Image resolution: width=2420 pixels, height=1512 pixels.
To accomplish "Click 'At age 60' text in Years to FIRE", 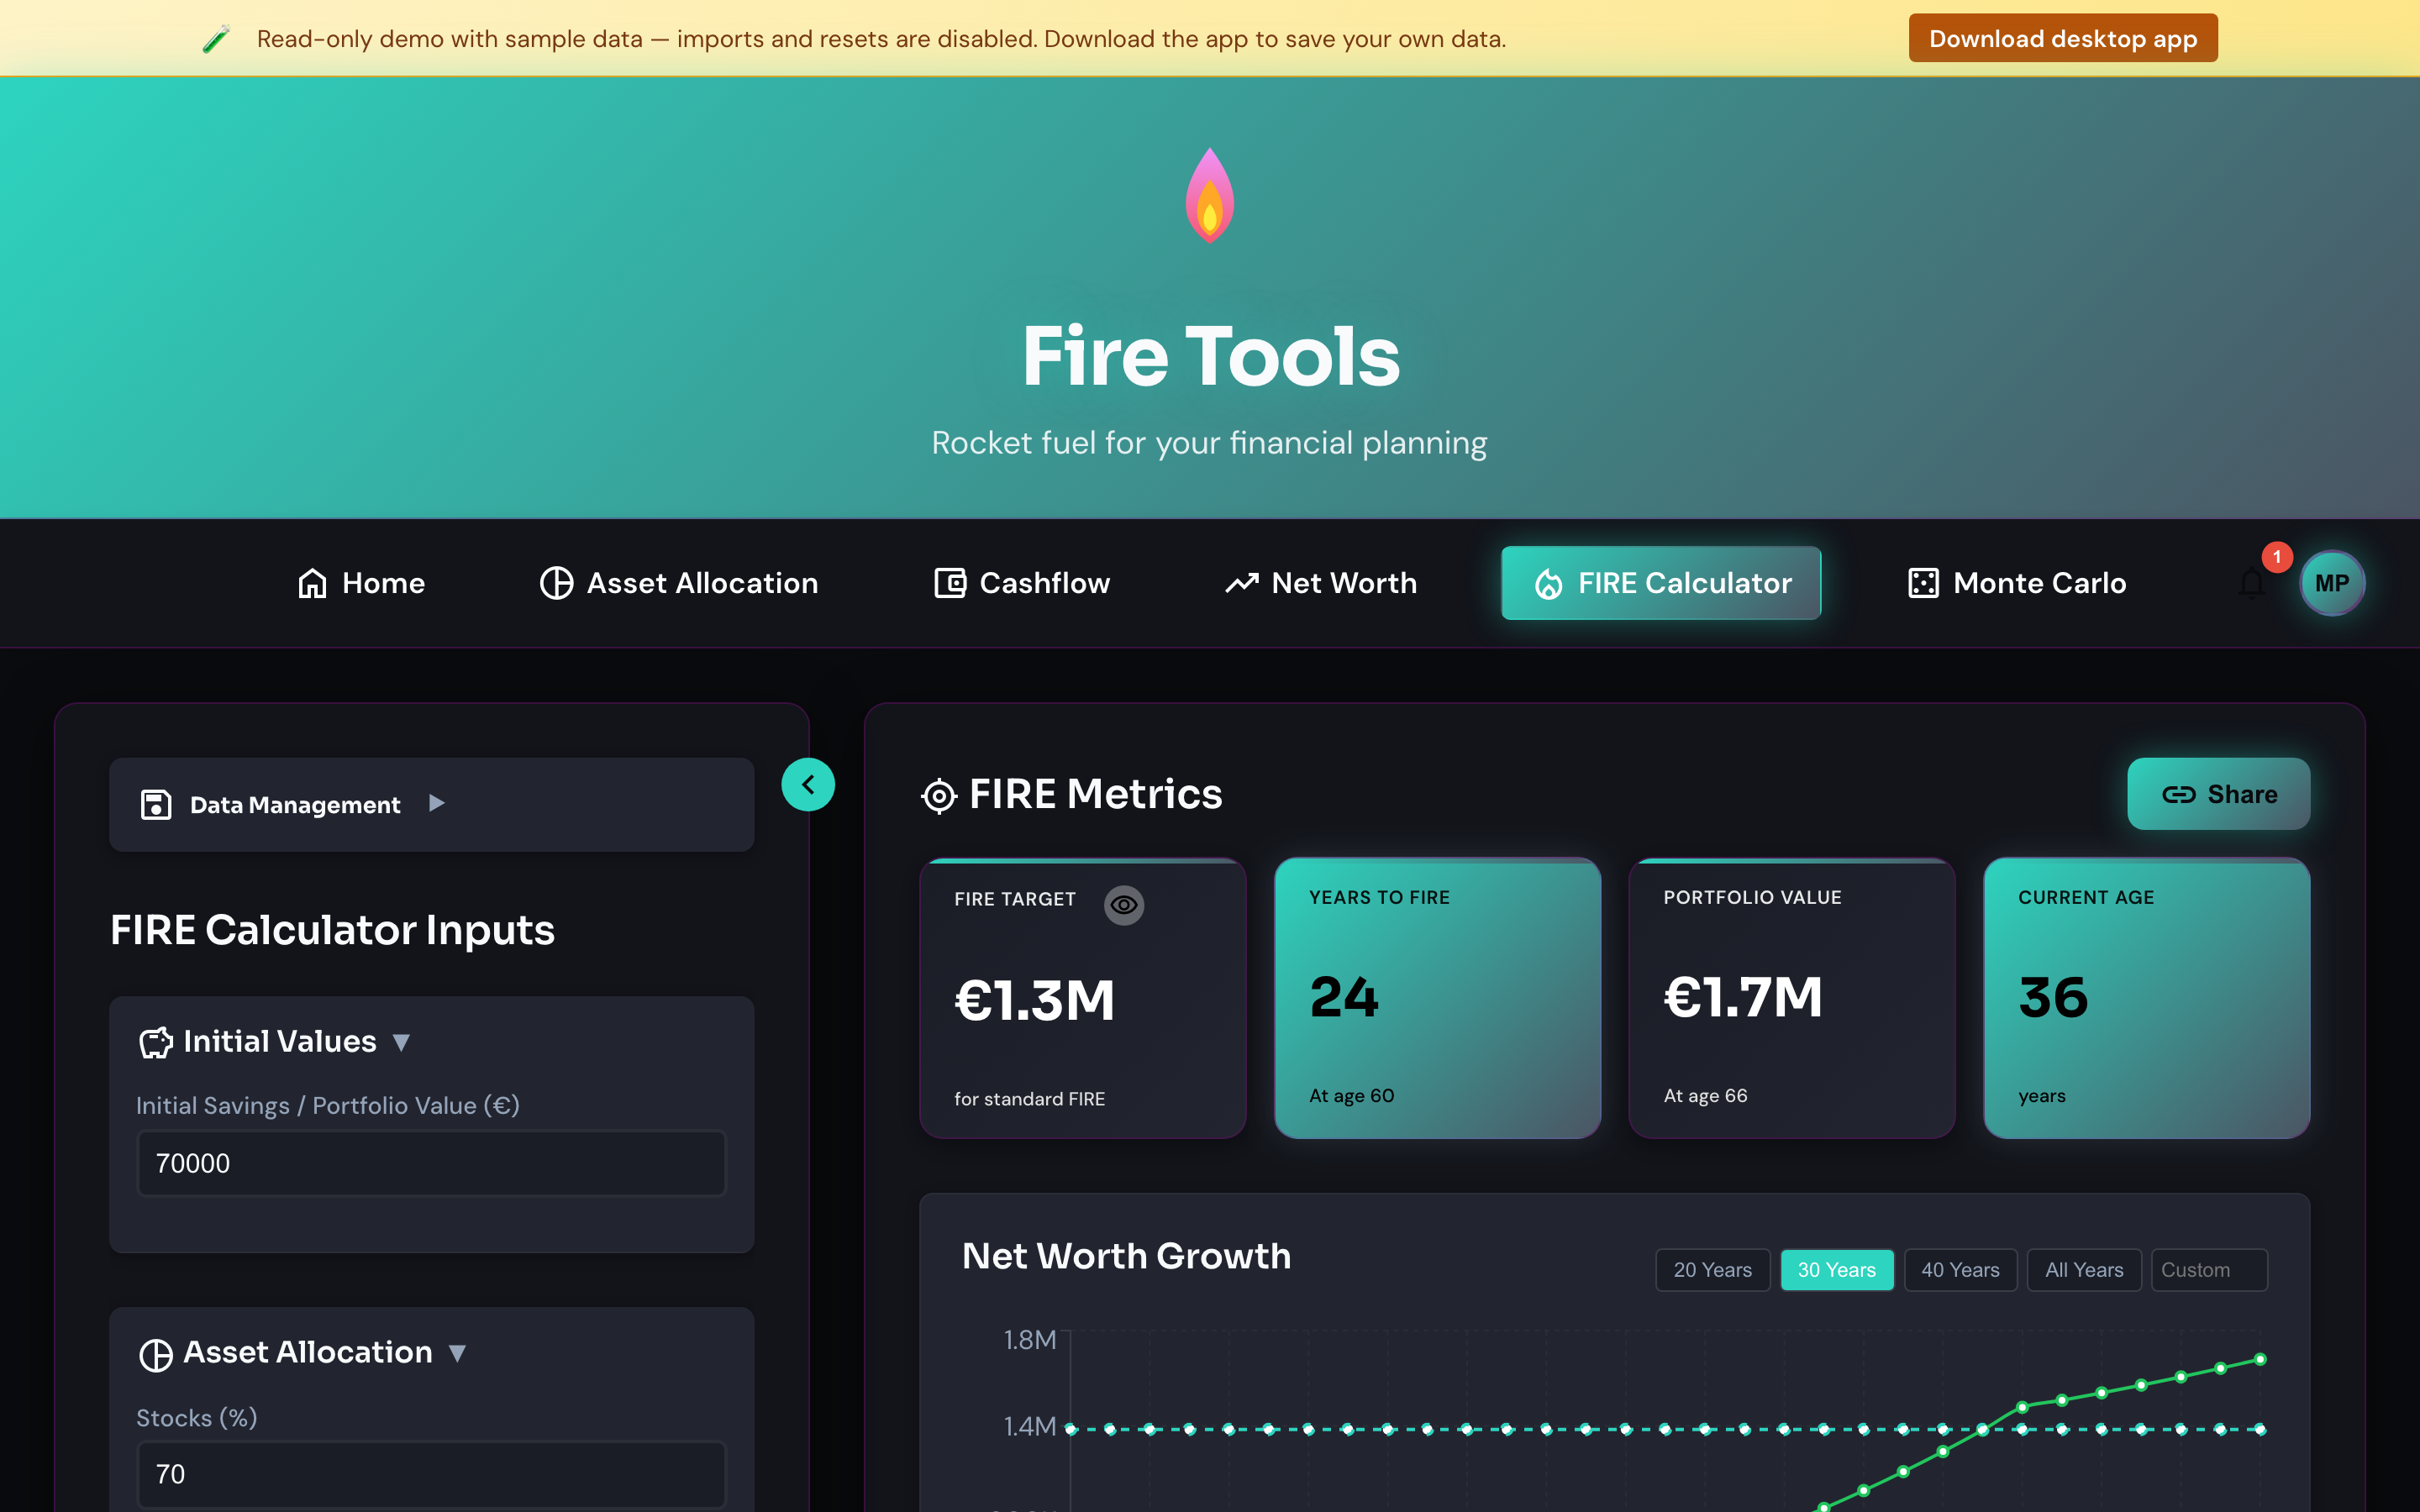I will 1351,1096.
